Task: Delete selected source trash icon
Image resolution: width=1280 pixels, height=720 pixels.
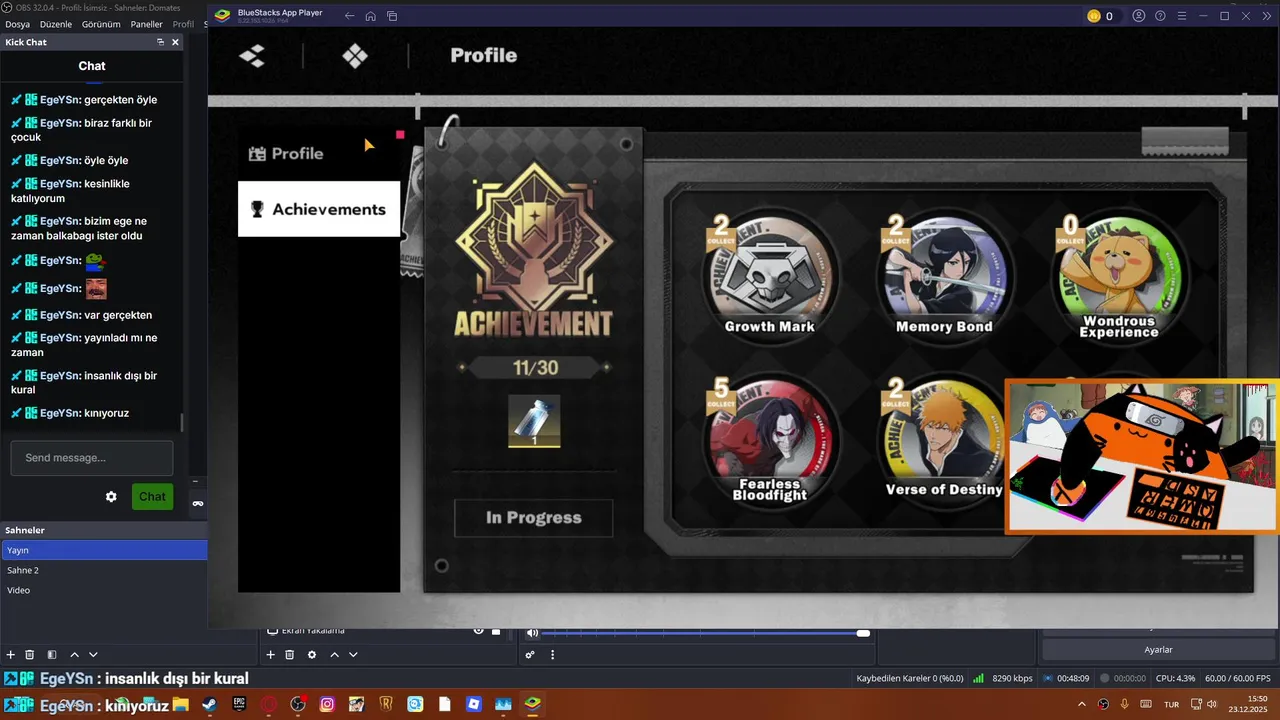Action: tap(289, 655)
